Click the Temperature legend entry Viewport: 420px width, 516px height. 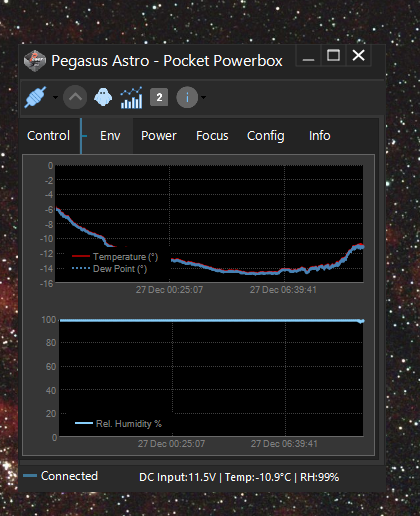(x=115, y=257)
